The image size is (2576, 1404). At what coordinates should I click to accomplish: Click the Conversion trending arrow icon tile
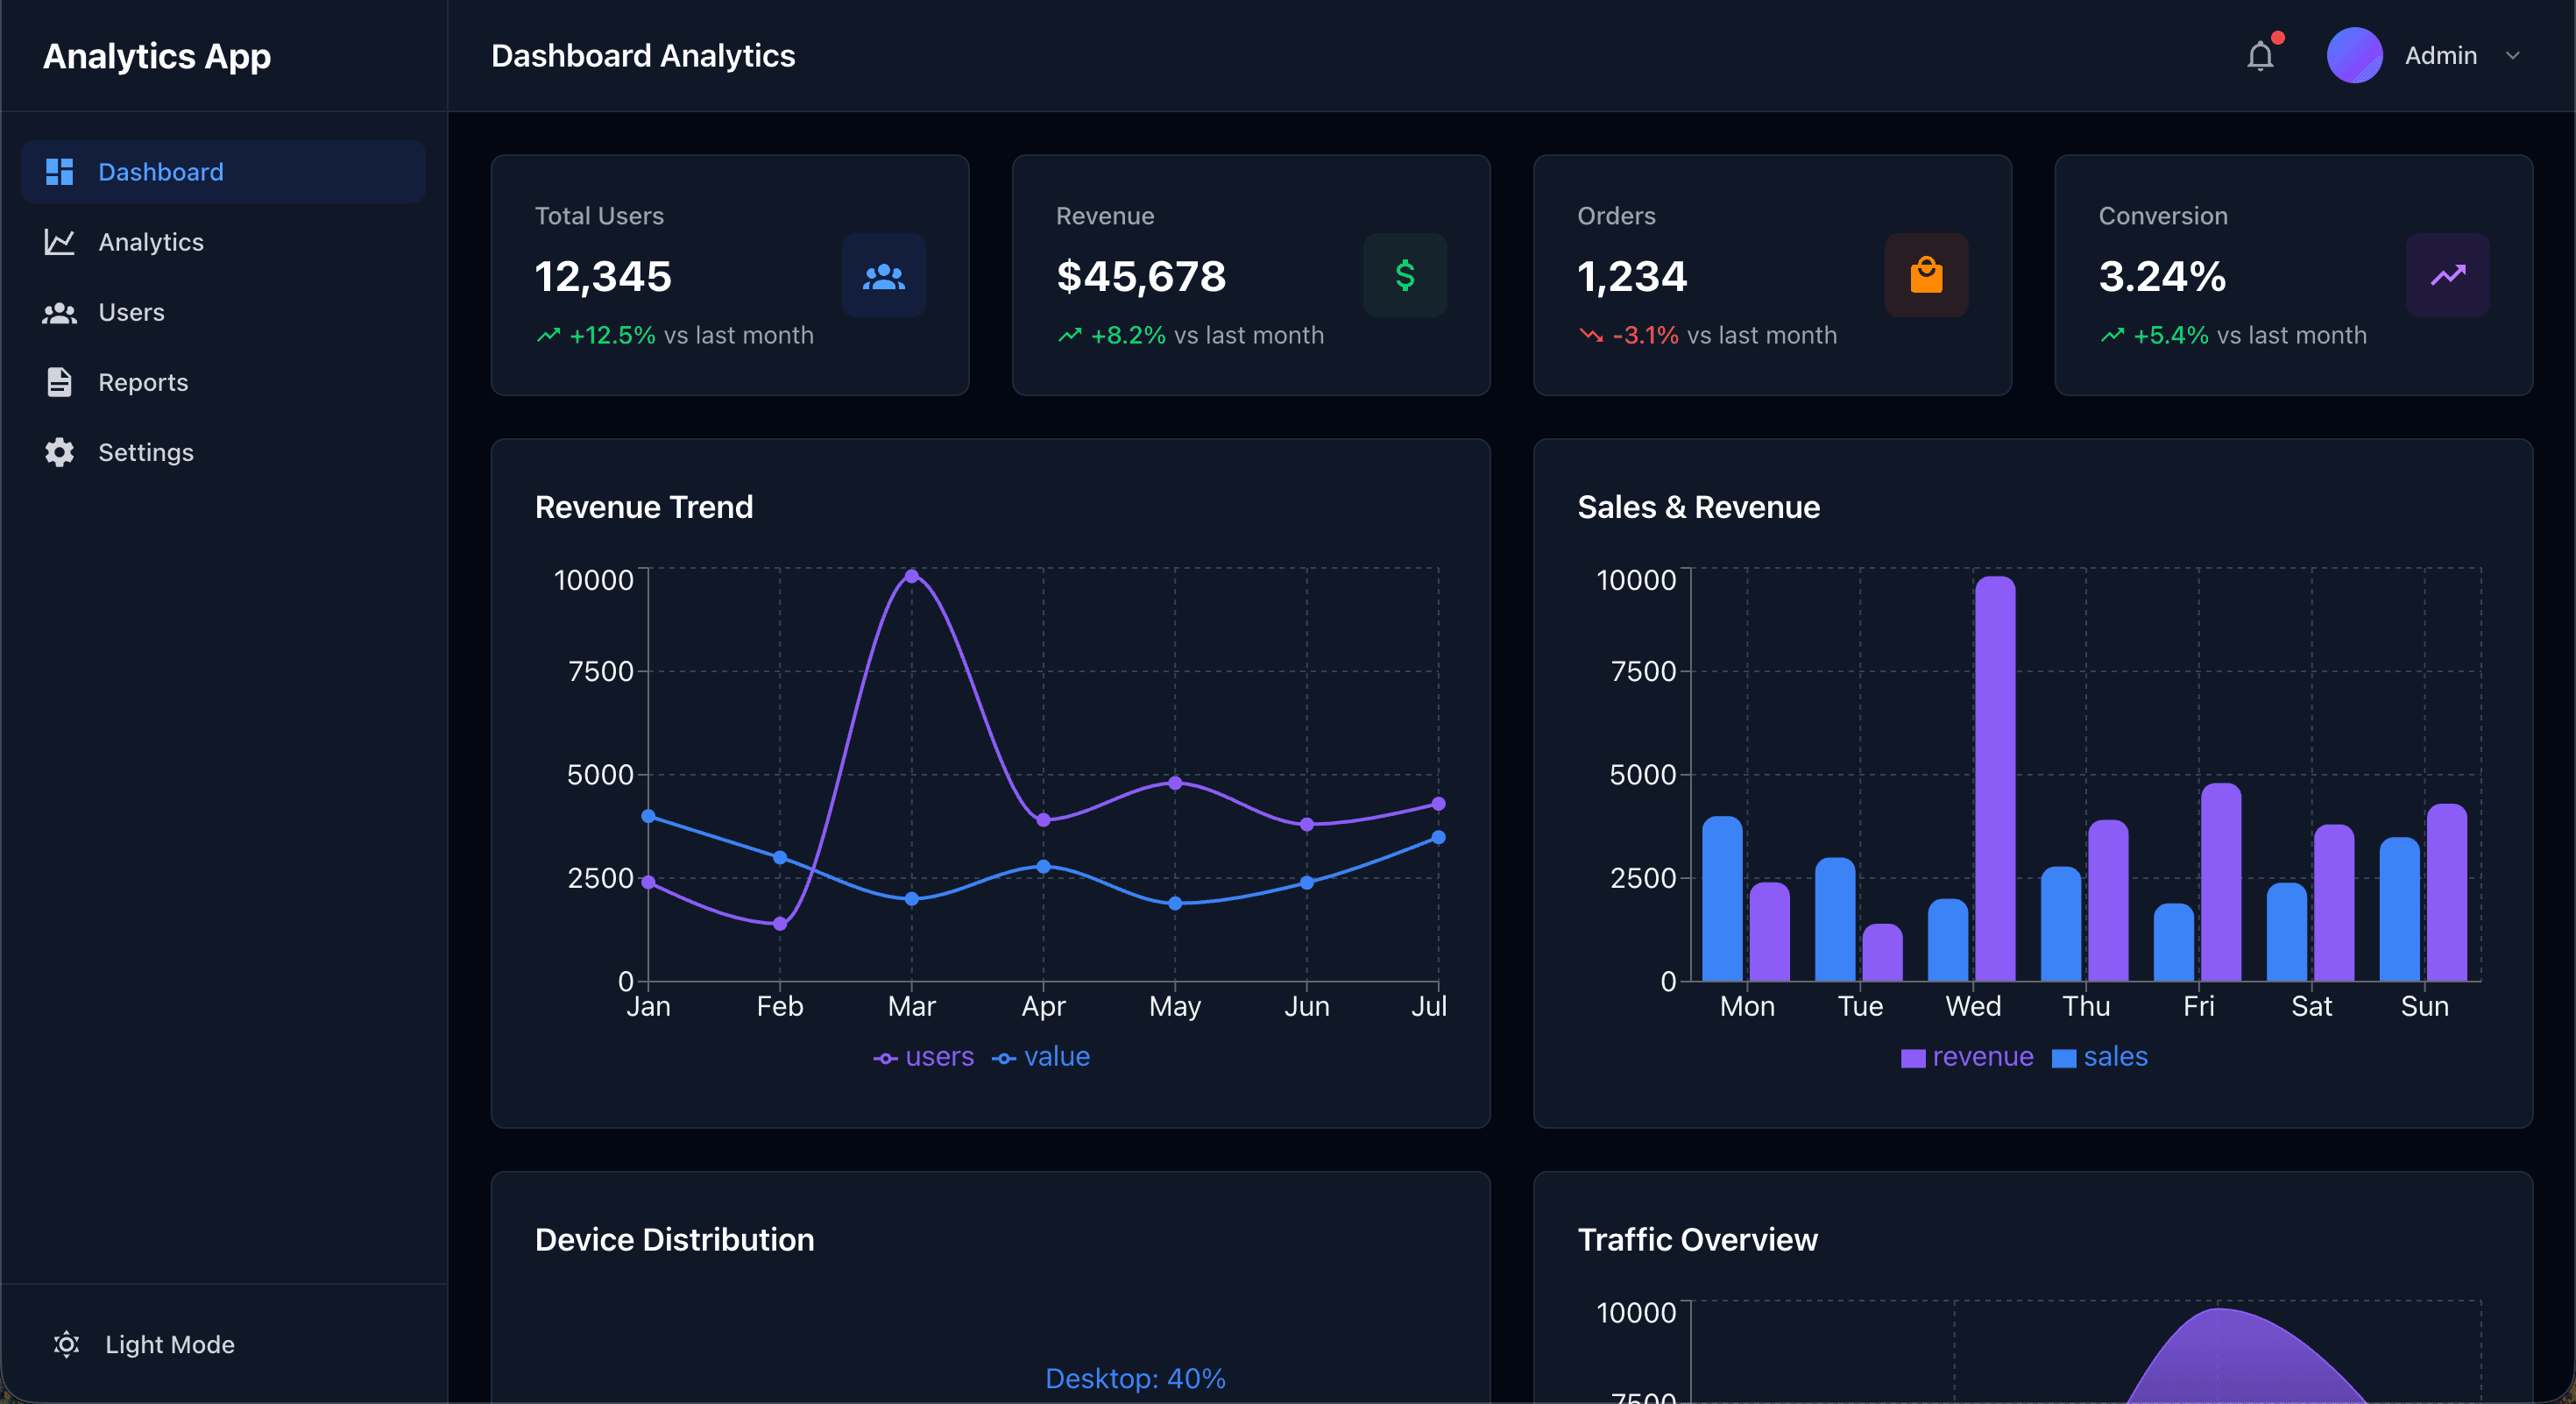pyautogui.click(x=2448, y=276)
